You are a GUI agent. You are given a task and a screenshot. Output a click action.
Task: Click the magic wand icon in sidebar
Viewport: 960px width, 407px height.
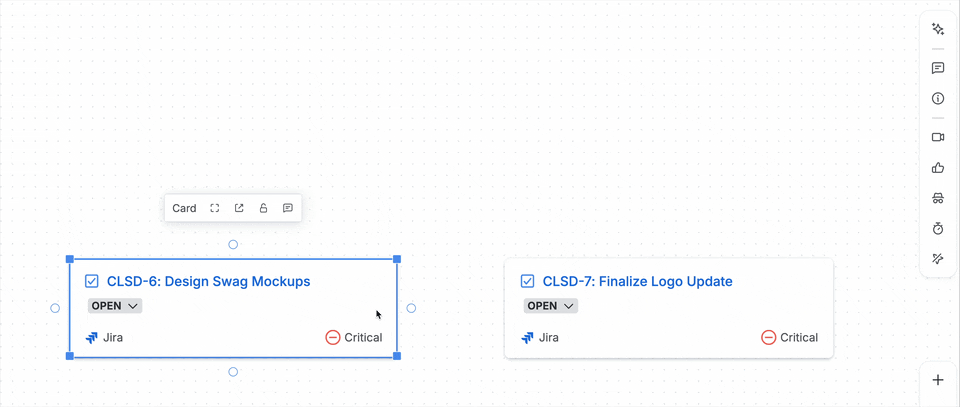938,259
